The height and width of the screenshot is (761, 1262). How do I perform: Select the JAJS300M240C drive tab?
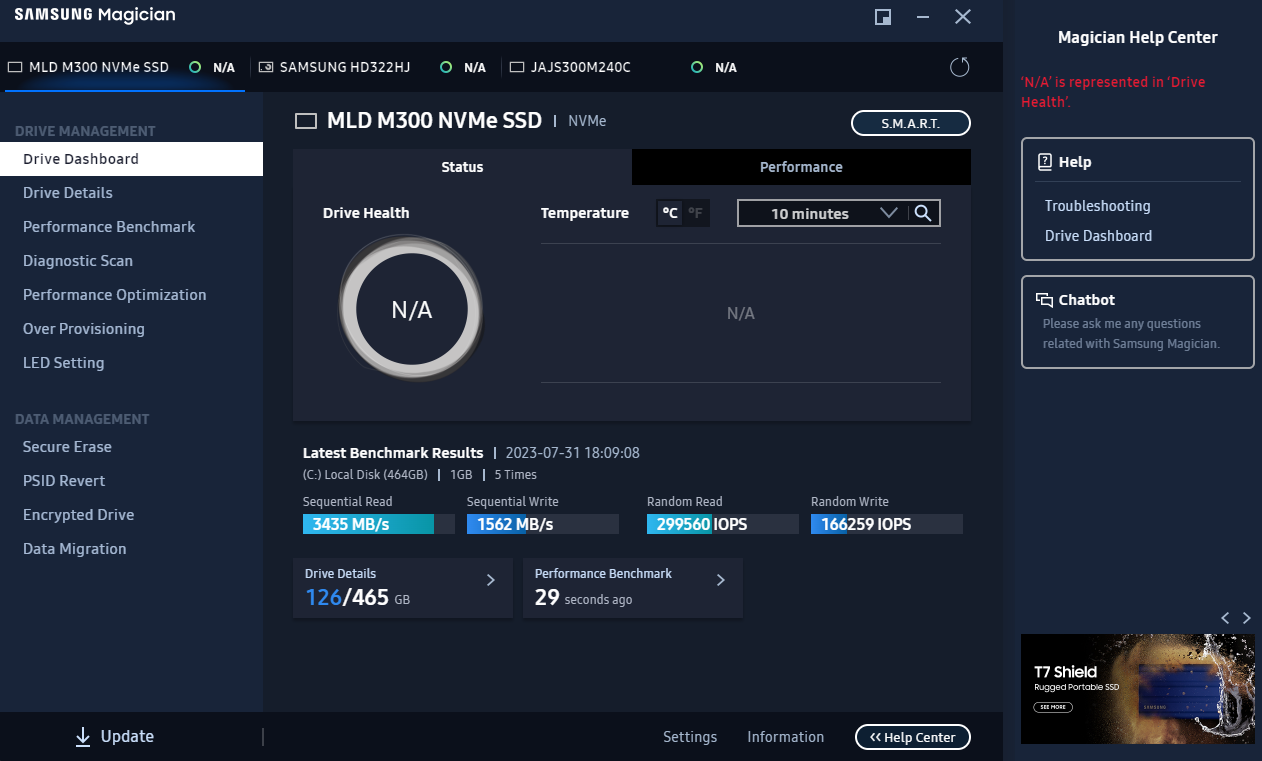pos(624,67)
